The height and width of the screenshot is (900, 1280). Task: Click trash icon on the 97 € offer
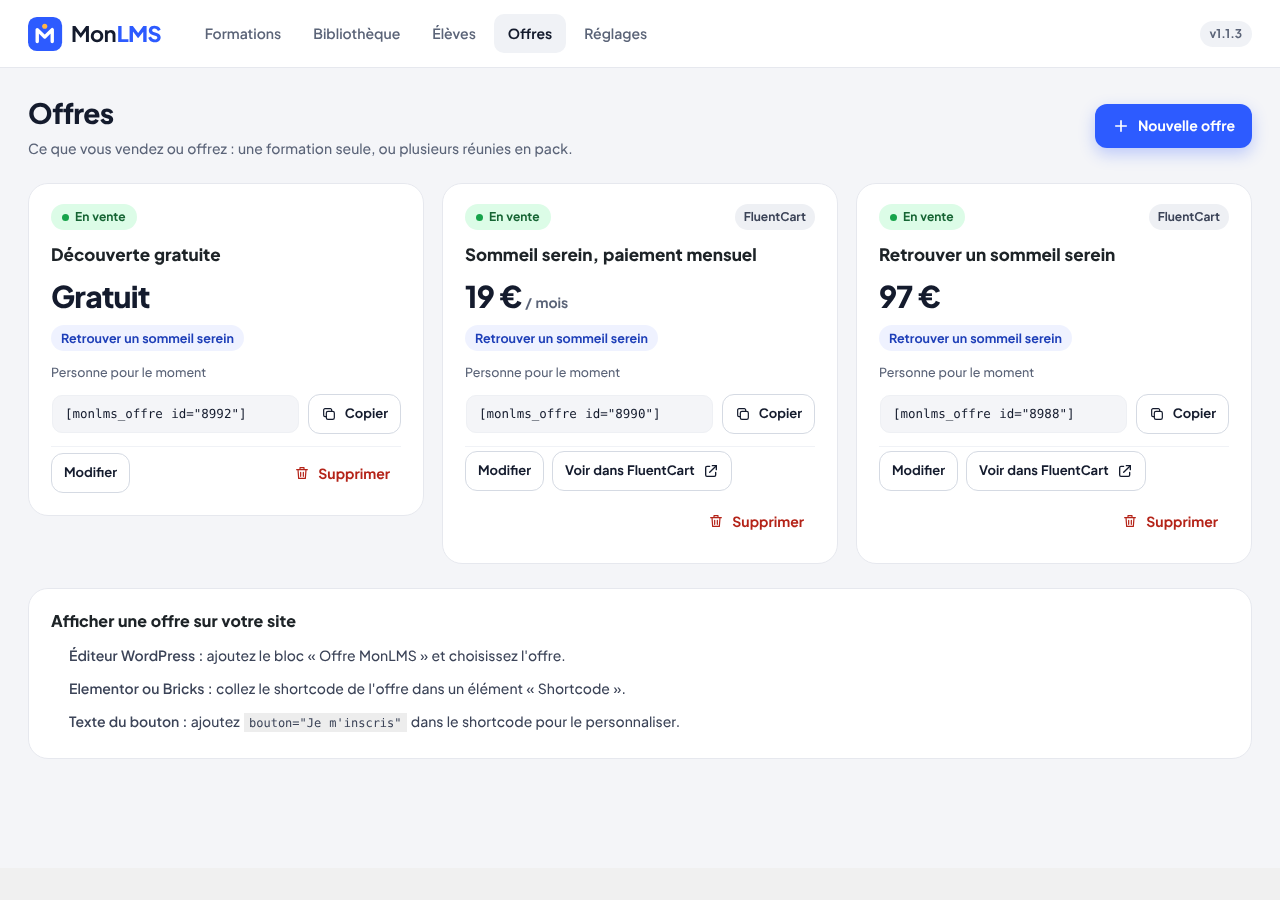point(1130,521)
